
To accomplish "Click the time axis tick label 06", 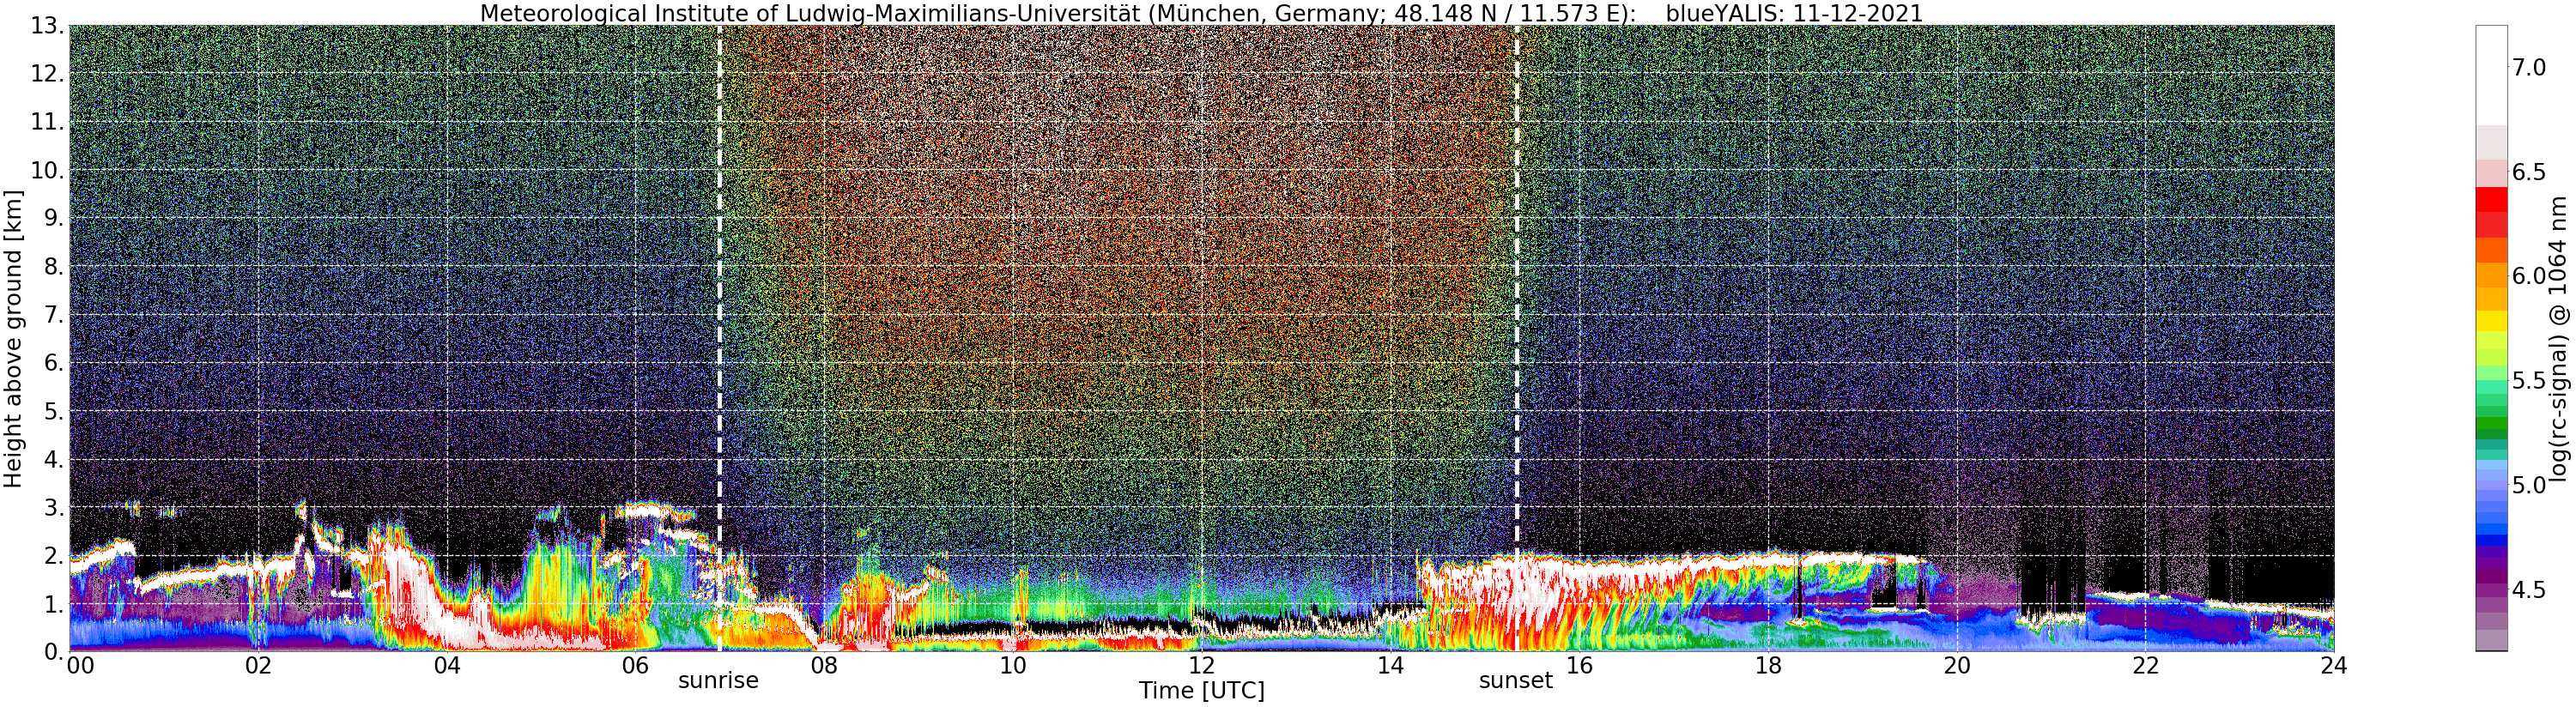I will pyautogui.click(x=635, y=665).
